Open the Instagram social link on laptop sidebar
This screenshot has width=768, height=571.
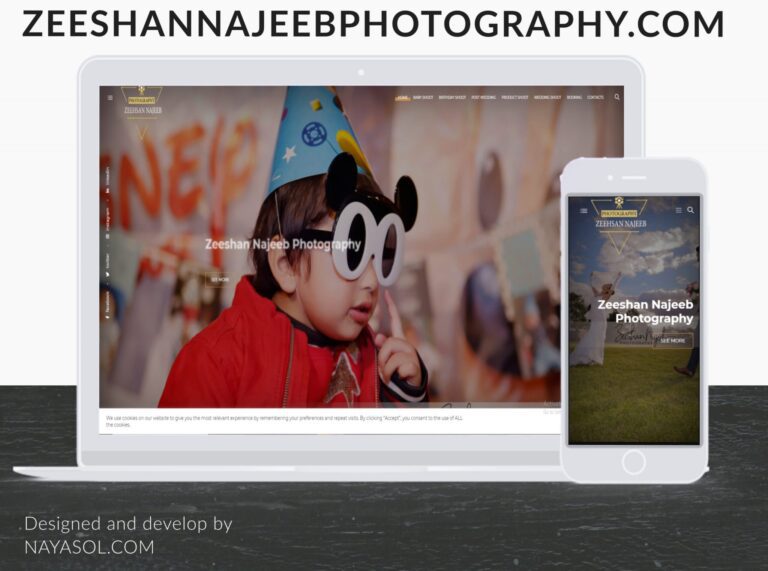pyautogui.click(x=108, y=223)
